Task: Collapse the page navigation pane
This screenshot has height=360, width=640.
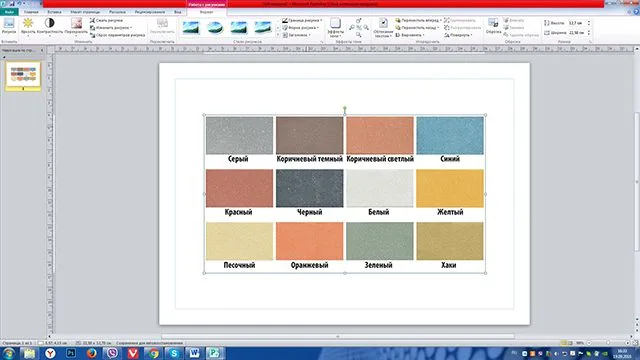Action: pyautogui.click(x=42, y=50)
